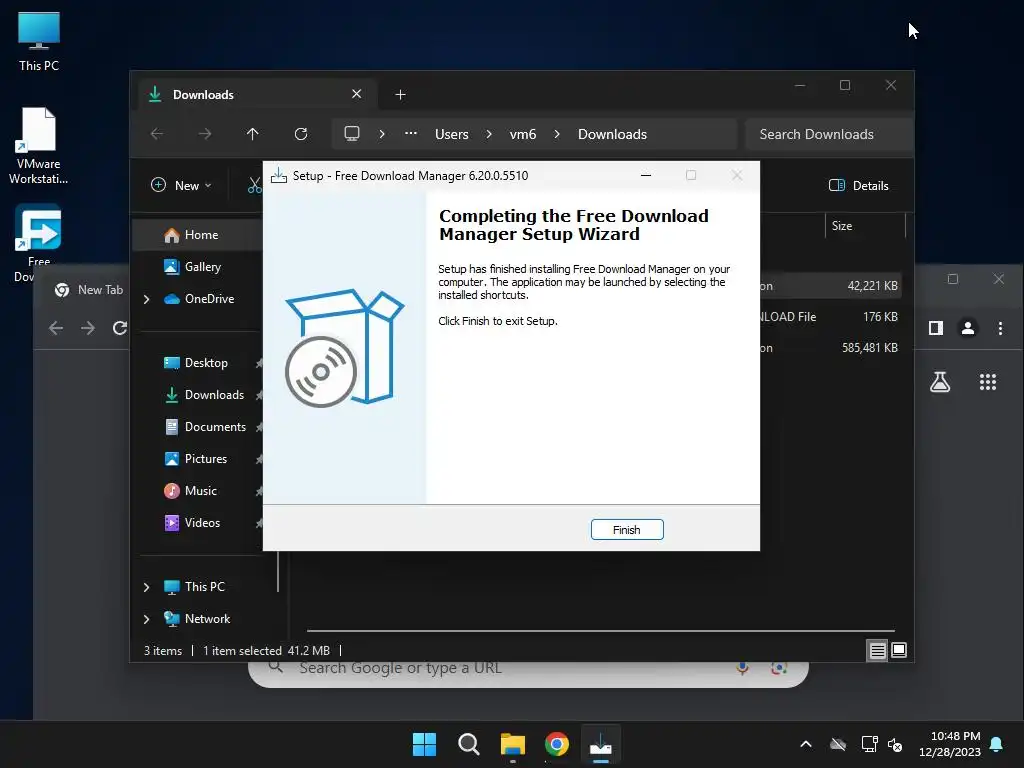Switch to the Chrome New Tab tab
This screenshot has height=768, width=1024.
point(89,289)
